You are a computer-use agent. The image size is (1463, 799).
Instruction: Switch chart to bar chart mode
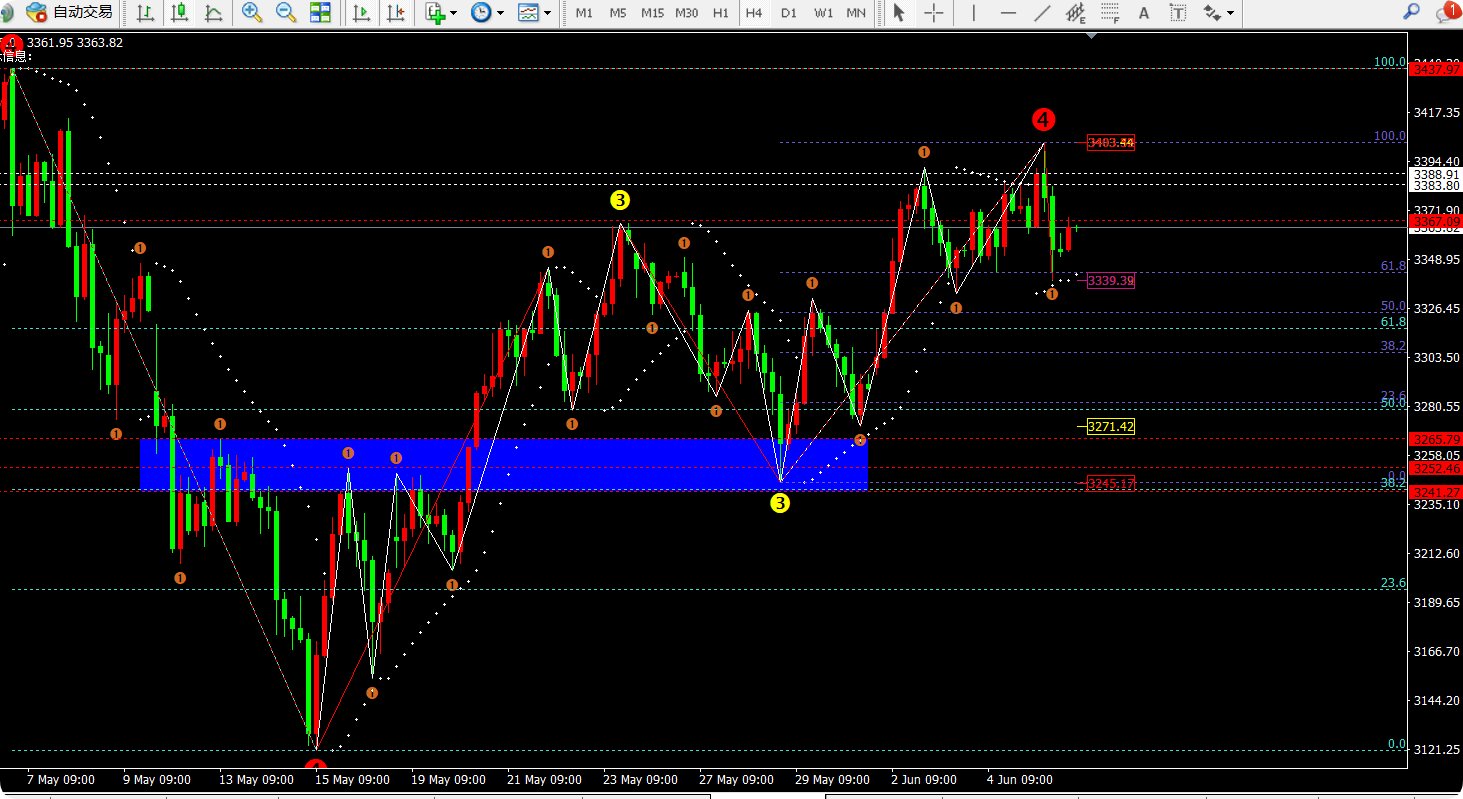pos(146,13)
